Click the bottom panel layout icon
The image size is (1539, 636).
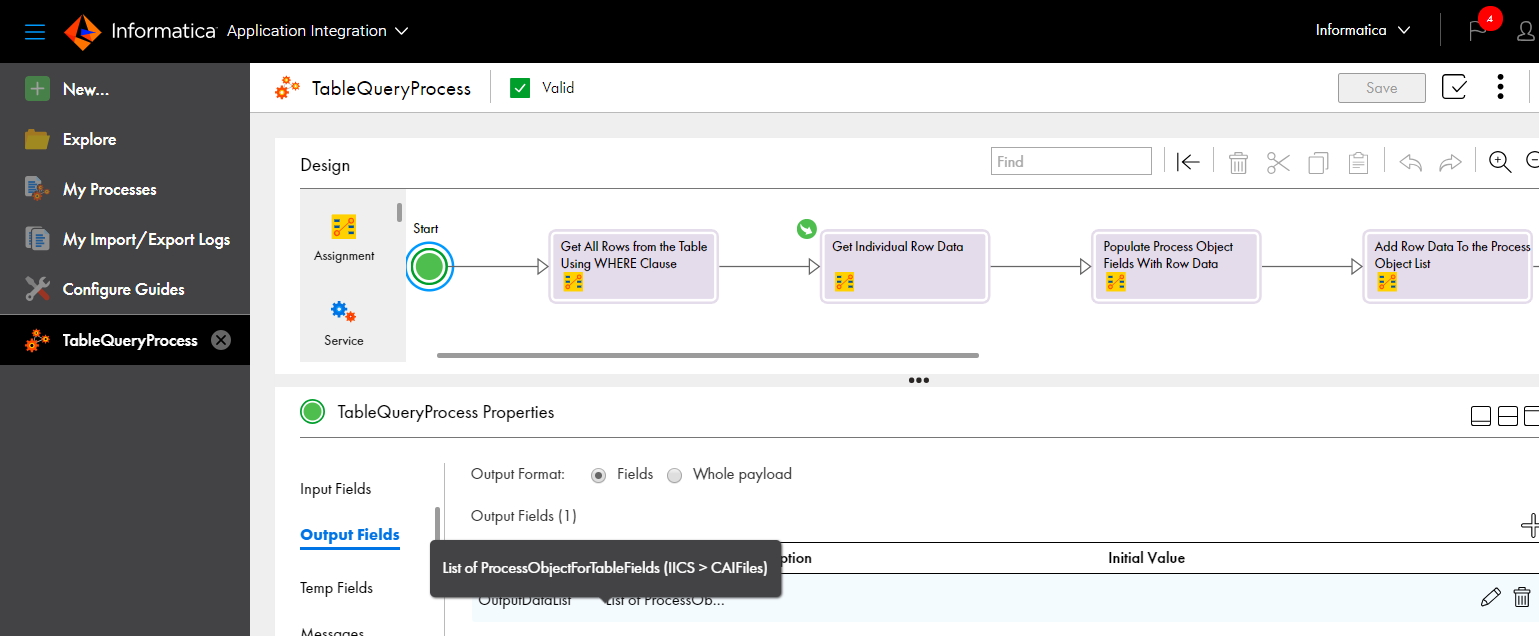click(x=1481, y=416)
